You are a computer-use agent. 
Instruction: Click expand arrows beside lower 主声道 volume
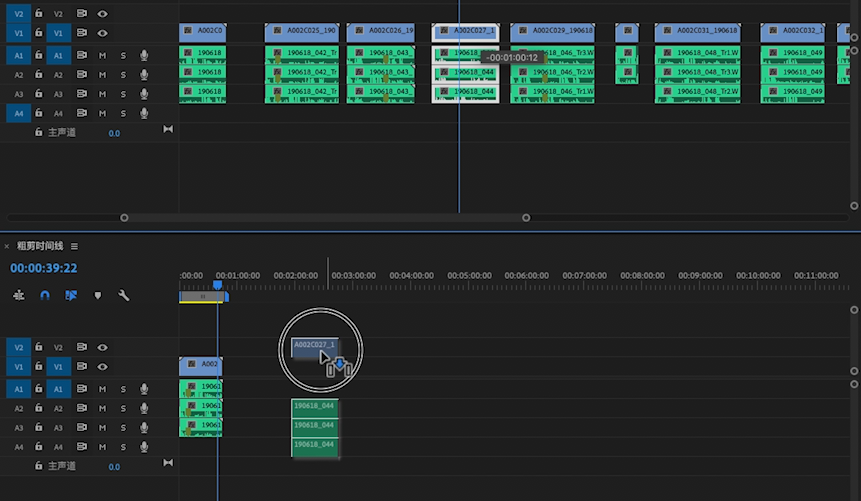pyautogui.click(x=167, y=464)
